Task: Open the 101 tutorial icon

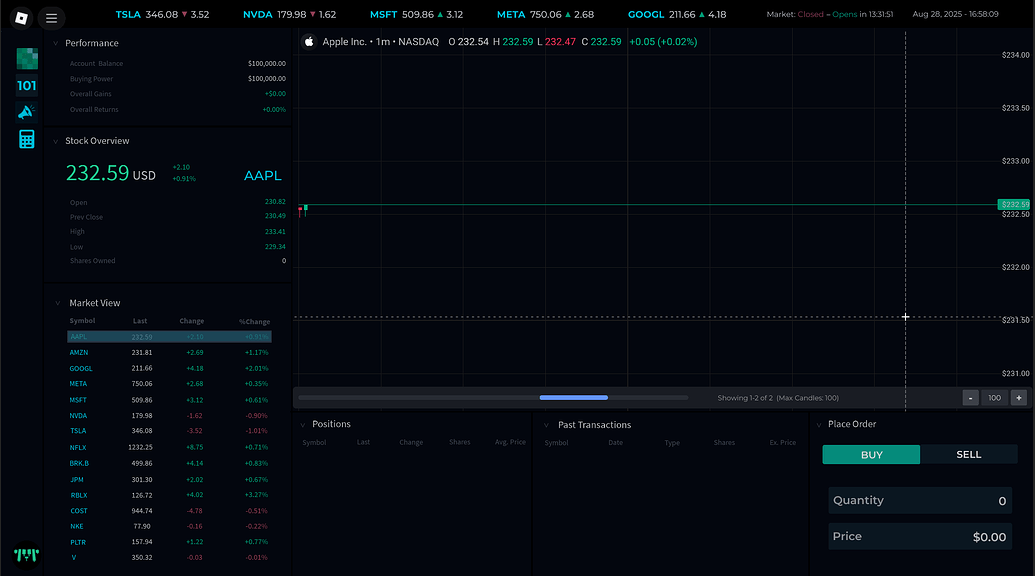Action: coord(27,86)
